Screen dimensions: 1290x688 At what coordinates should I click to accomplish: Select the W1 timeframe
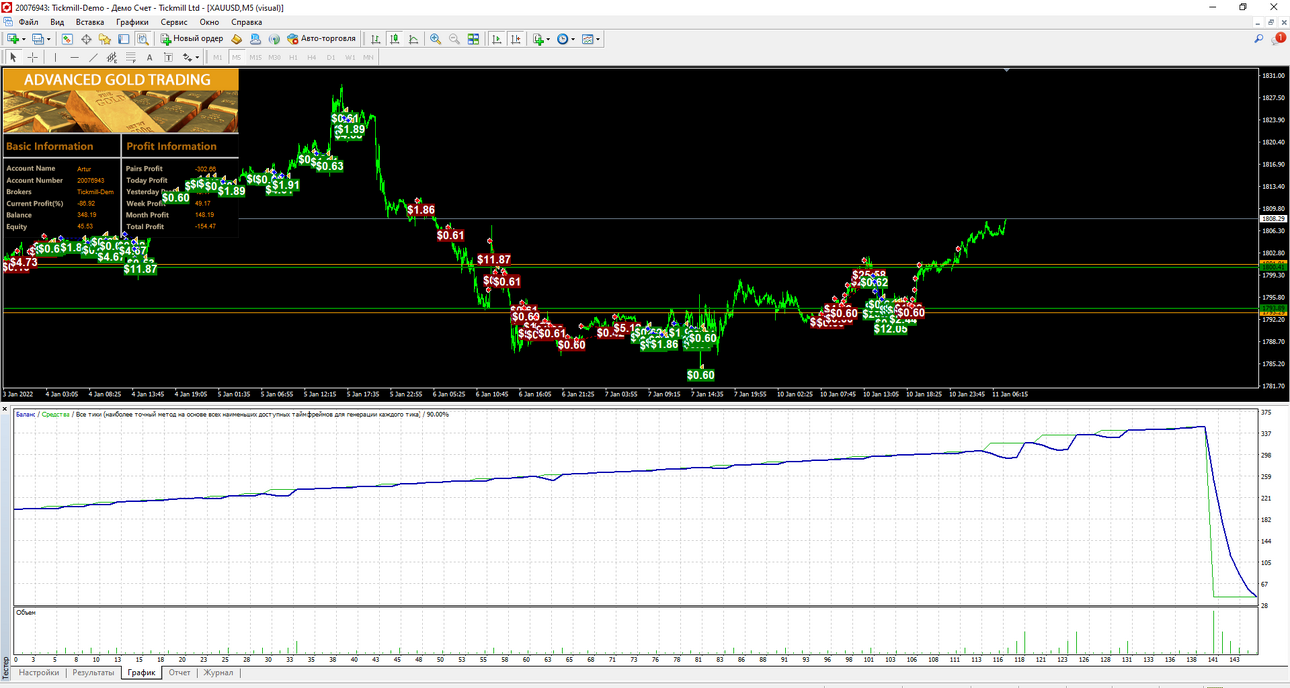tap(350, 57)
